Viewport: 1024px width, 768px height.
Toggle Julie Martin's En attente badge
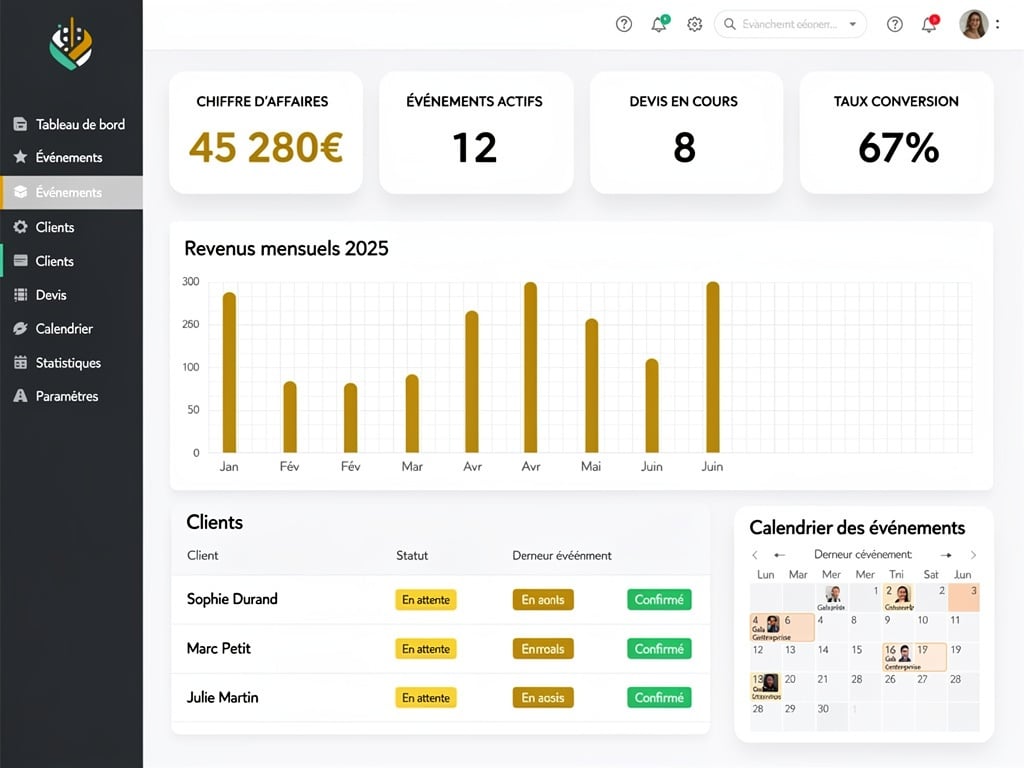[426, 697]
